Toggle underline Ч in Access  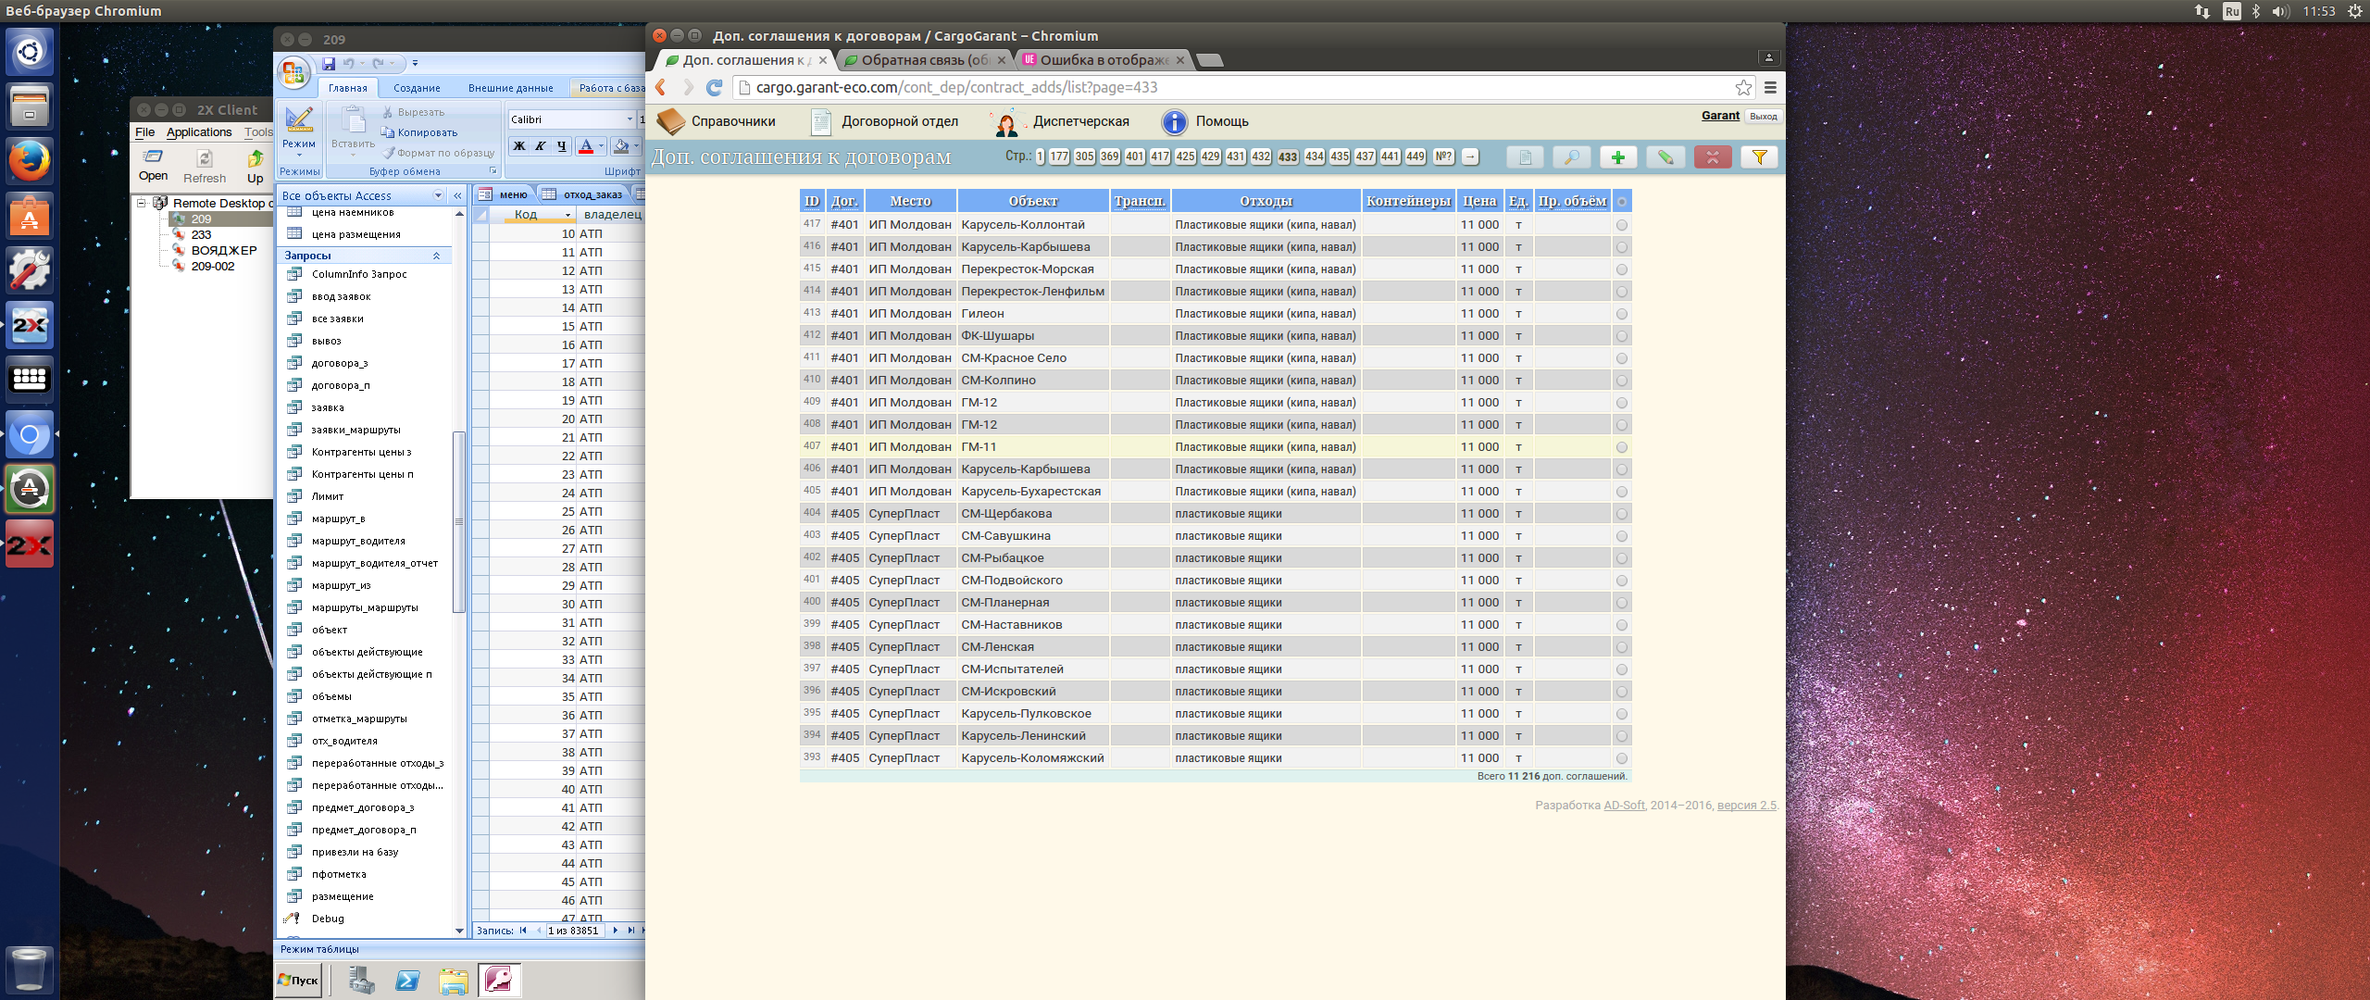[561, 146]
